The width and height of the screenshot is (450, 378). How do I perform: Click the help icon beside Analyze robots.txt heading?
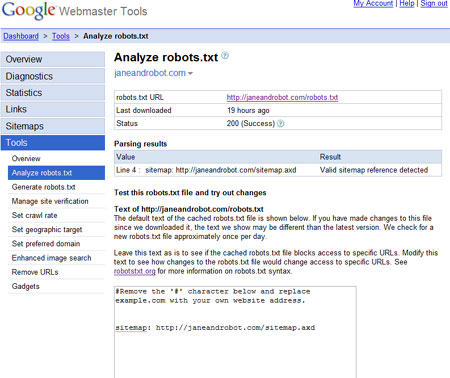tap(225, 55)
